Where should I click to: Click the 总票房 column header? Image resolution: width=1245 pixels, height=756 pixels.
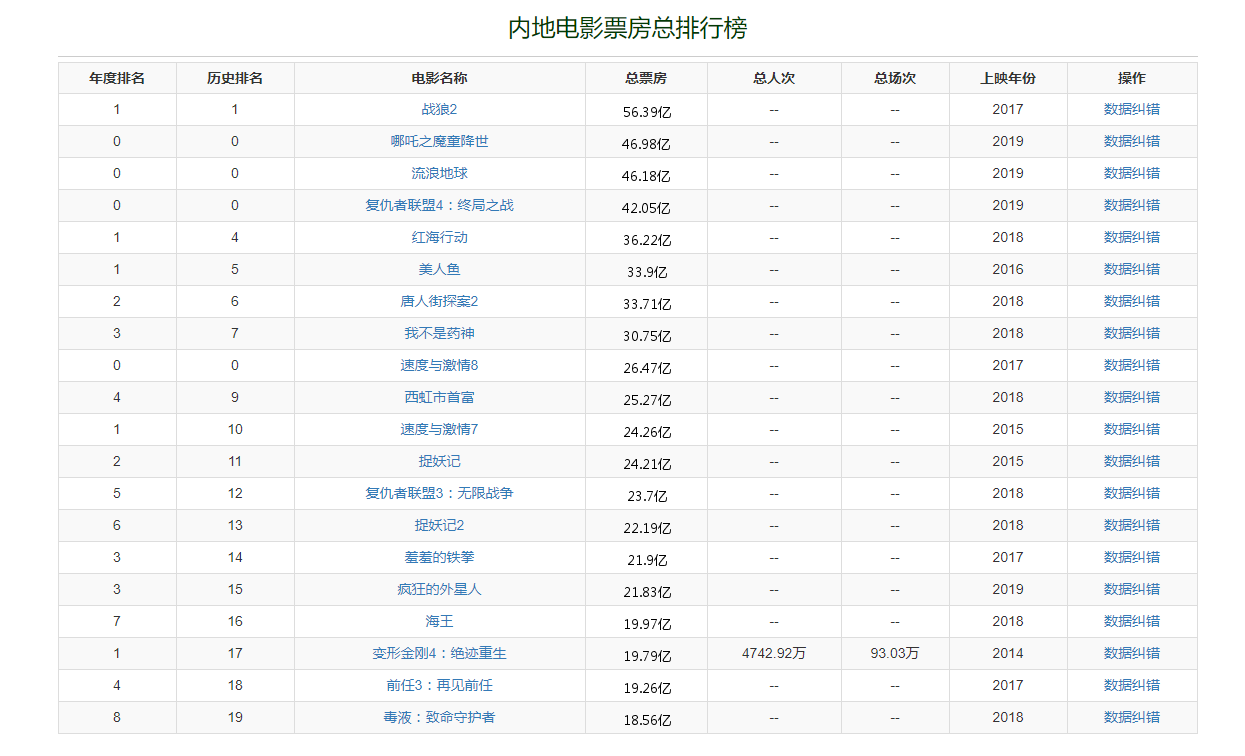pos(646,78)
